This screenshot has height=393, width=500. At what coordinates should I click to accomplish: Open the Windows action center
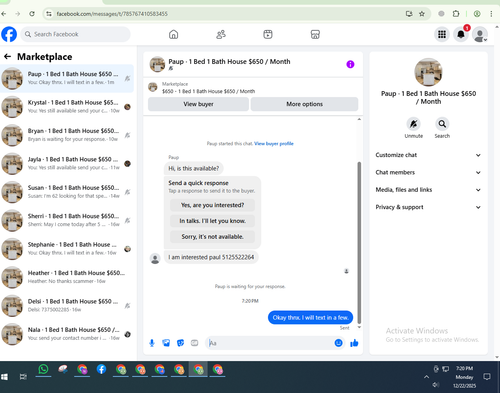pyautogui.click(x=487, y=377)
